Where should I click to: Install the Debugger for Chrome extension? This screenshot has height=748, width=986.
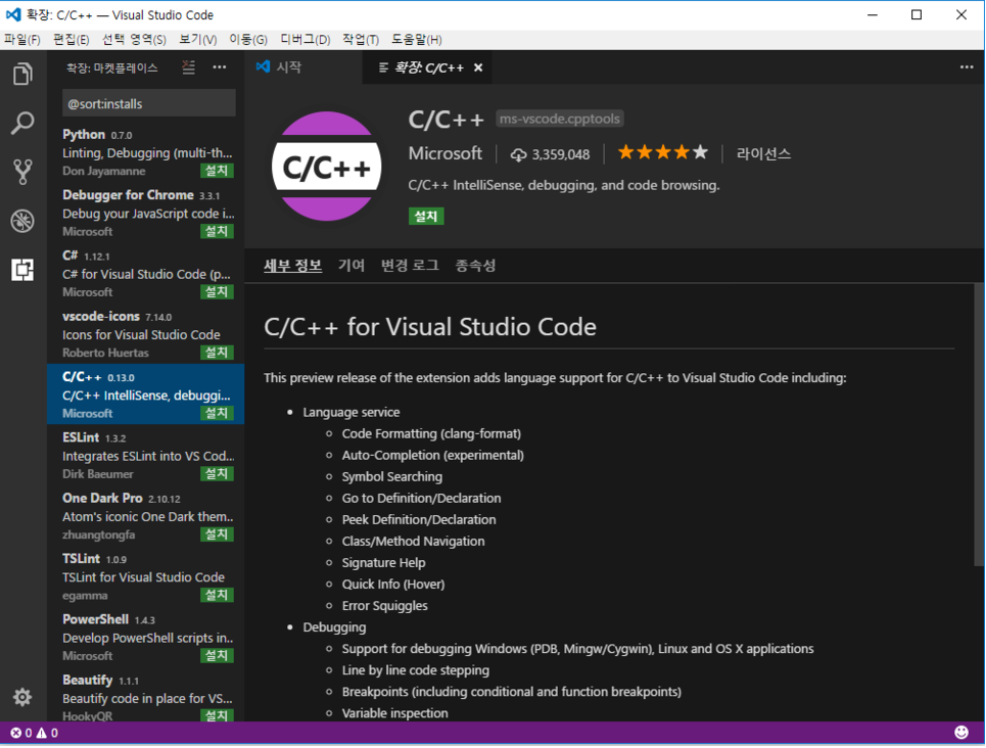[x=217, y=231]
